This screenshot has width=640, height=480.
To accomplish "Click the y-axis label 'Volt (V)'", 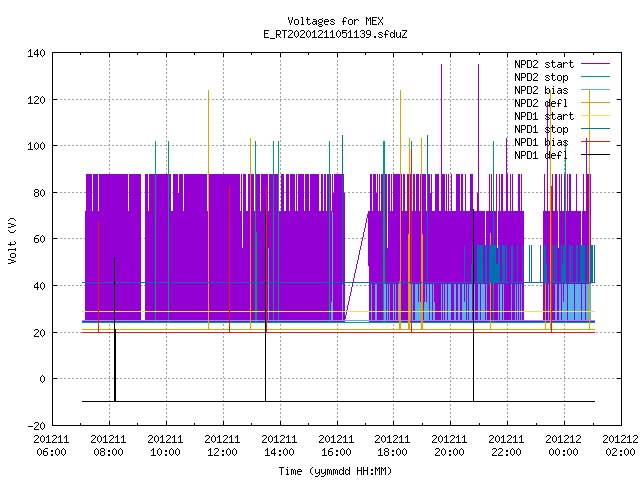I will [x=12, y=240].
